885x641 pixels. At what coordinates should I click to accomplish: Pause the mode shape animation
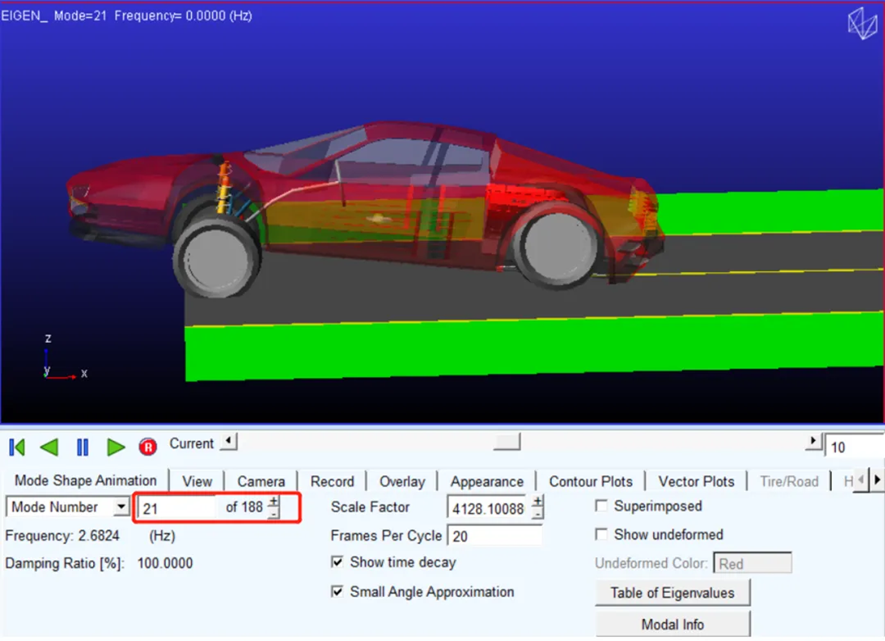click(82, 447)
